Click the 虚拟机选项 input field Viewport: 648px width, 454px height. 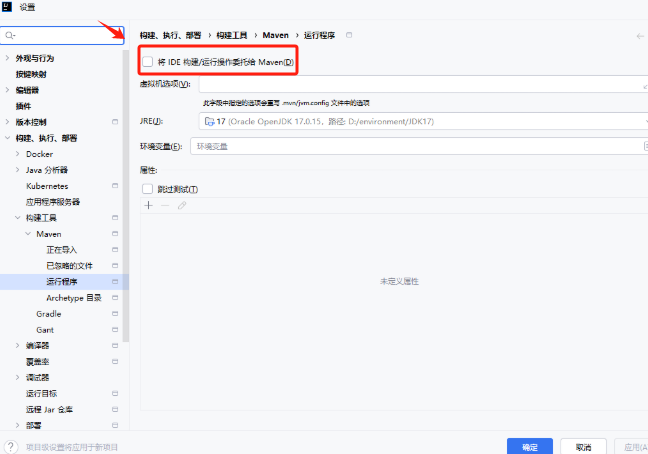423,84
